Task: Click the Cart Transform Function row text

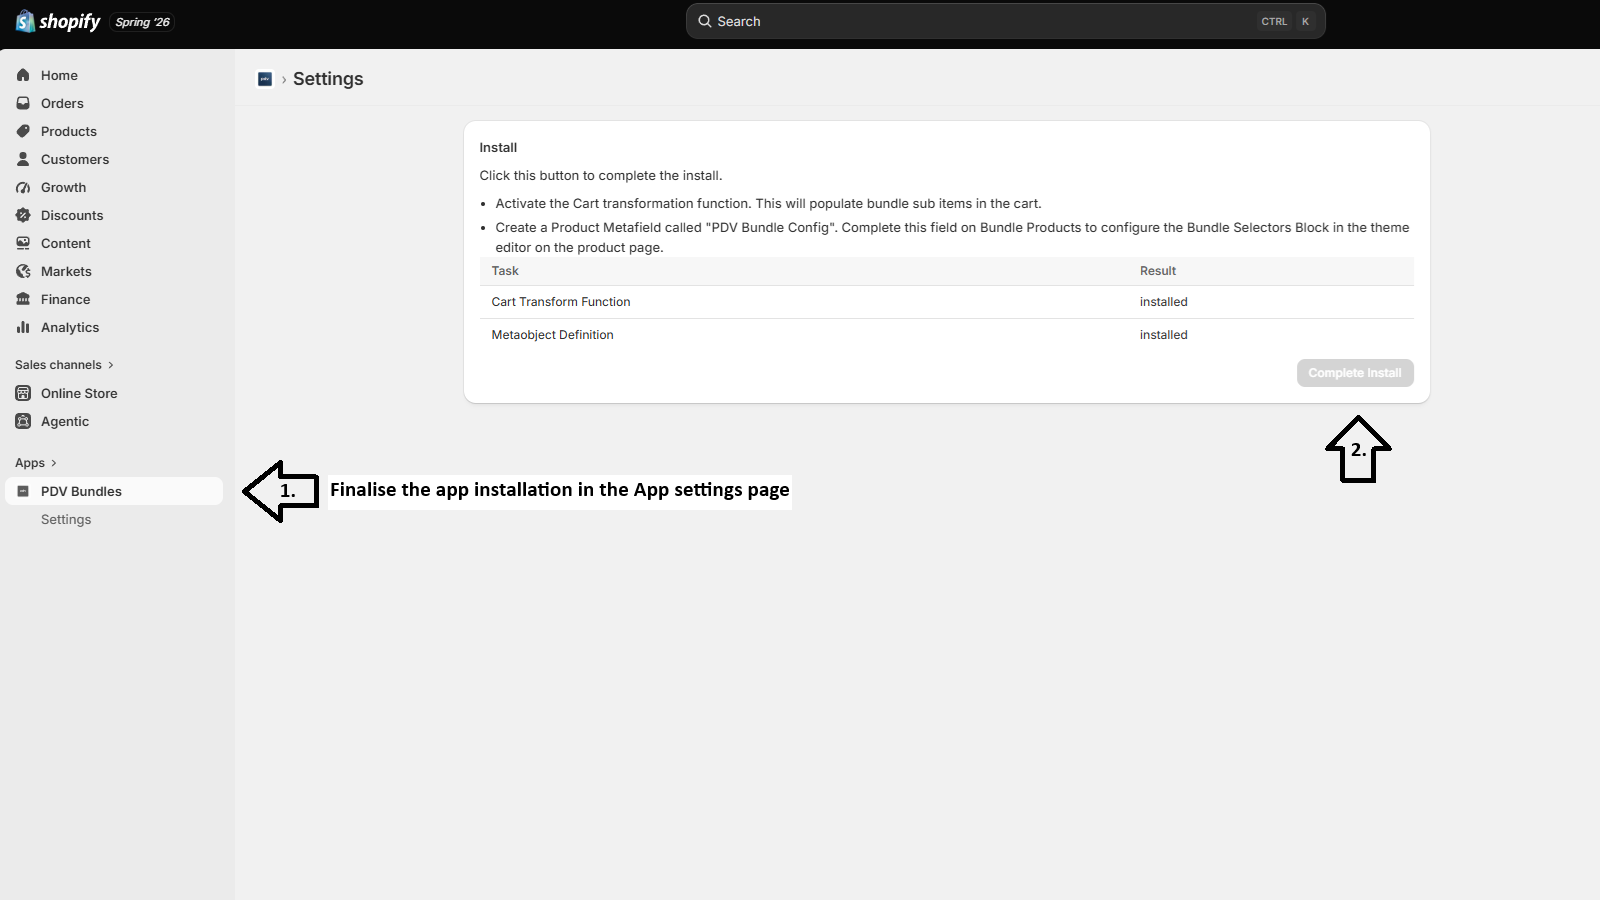Action: (x=561, y=302)
